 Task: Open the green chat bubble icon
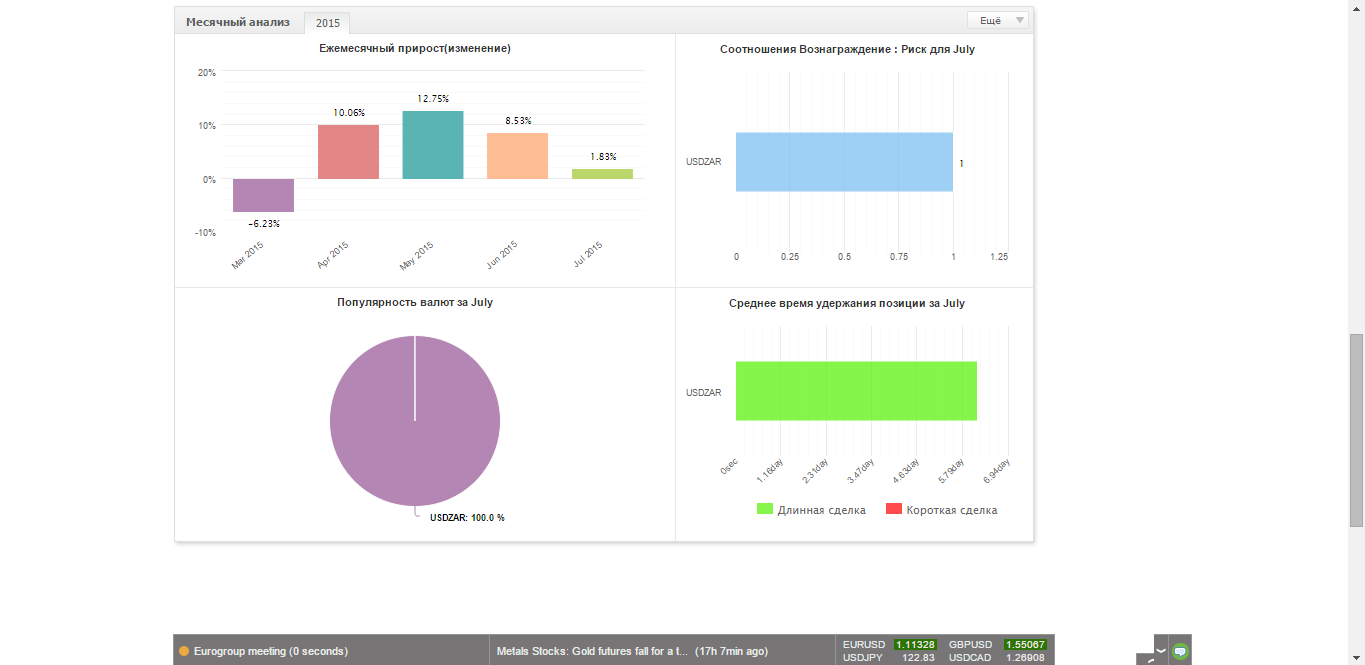pos(1180,651)
